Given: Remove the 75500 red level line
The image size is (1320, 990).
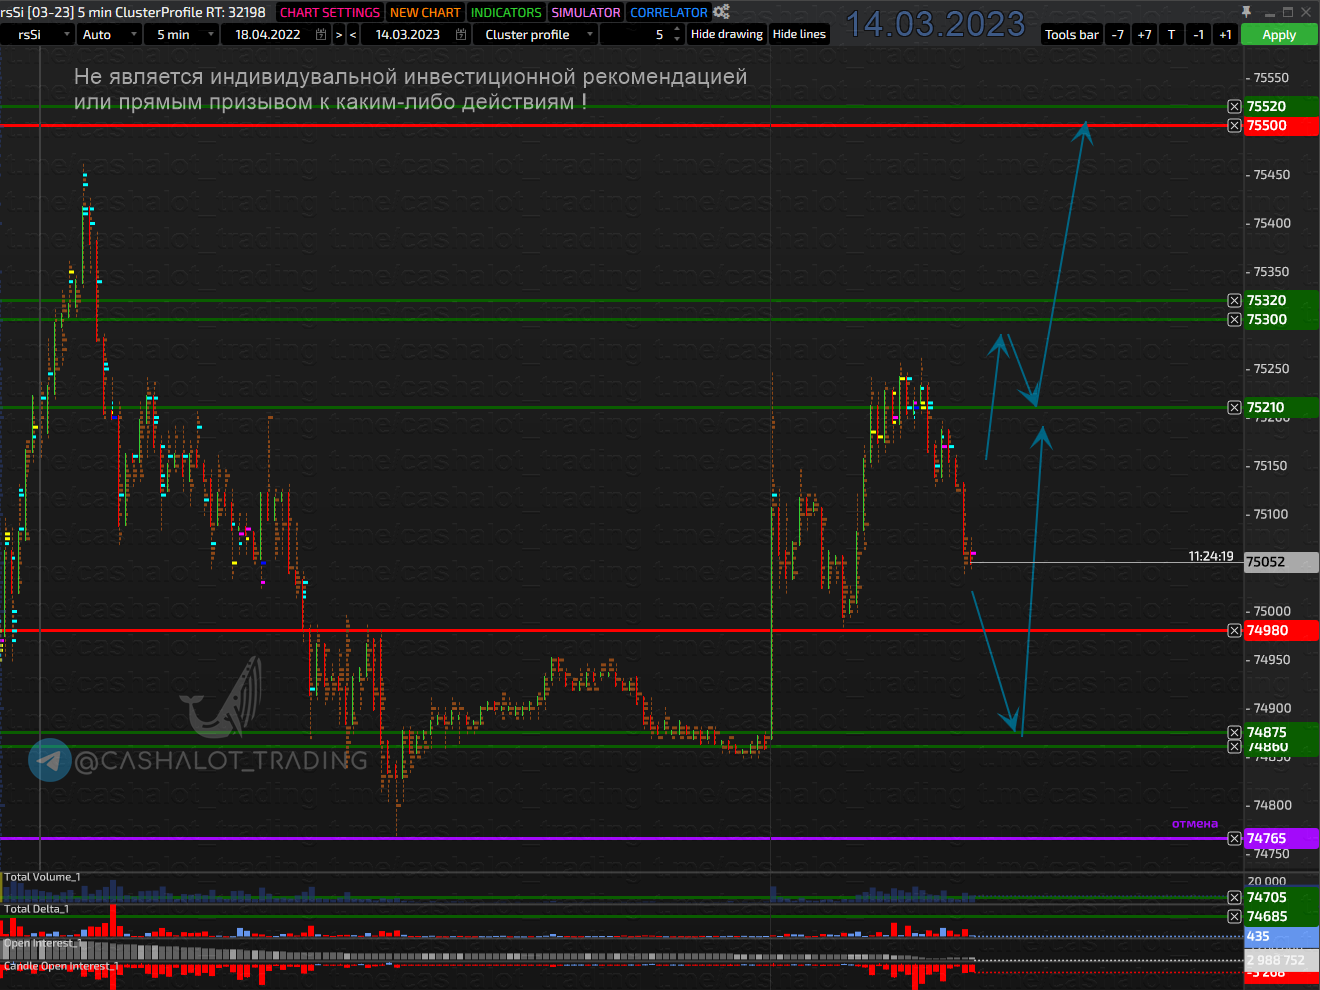Looking at the screenshot, I should pos(1234,126).
